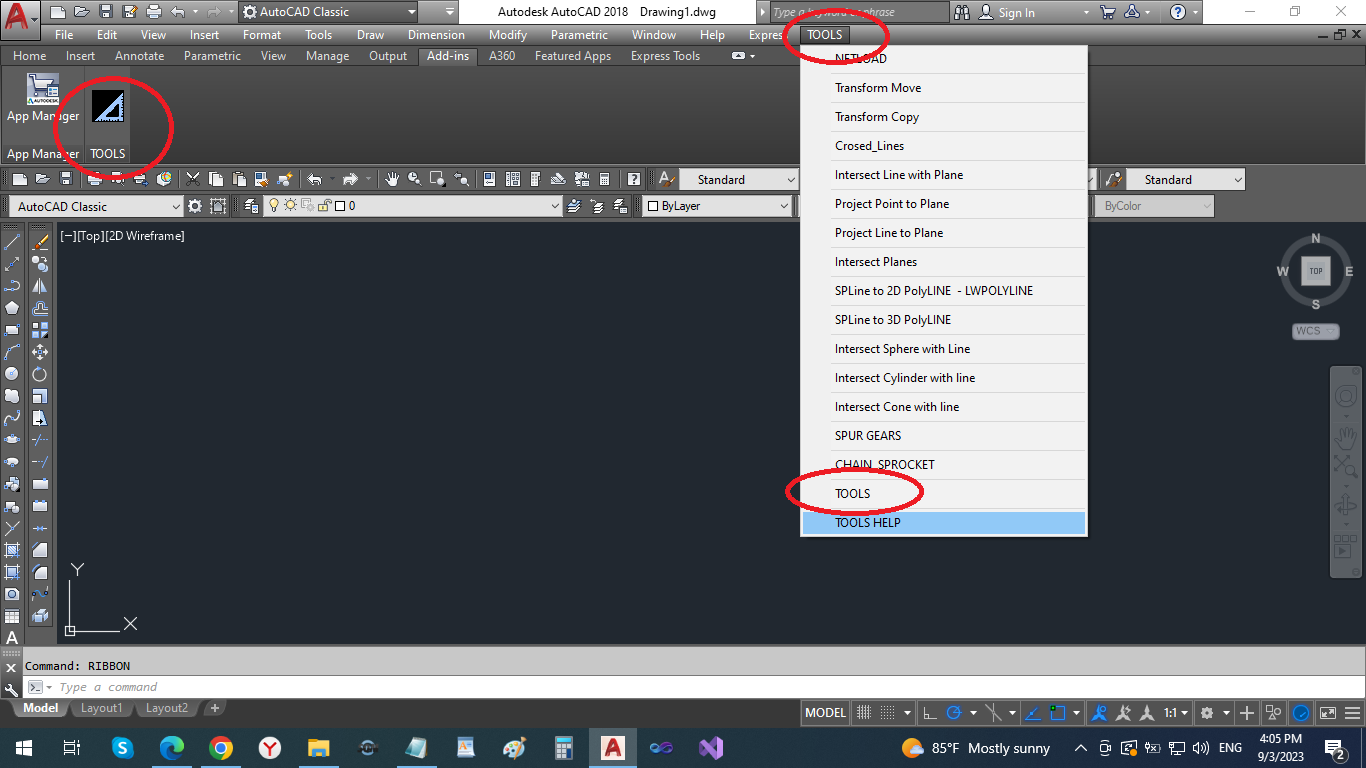
Task: Toggle Polar Tracking in status bar
Action: [x=954, y=713]
